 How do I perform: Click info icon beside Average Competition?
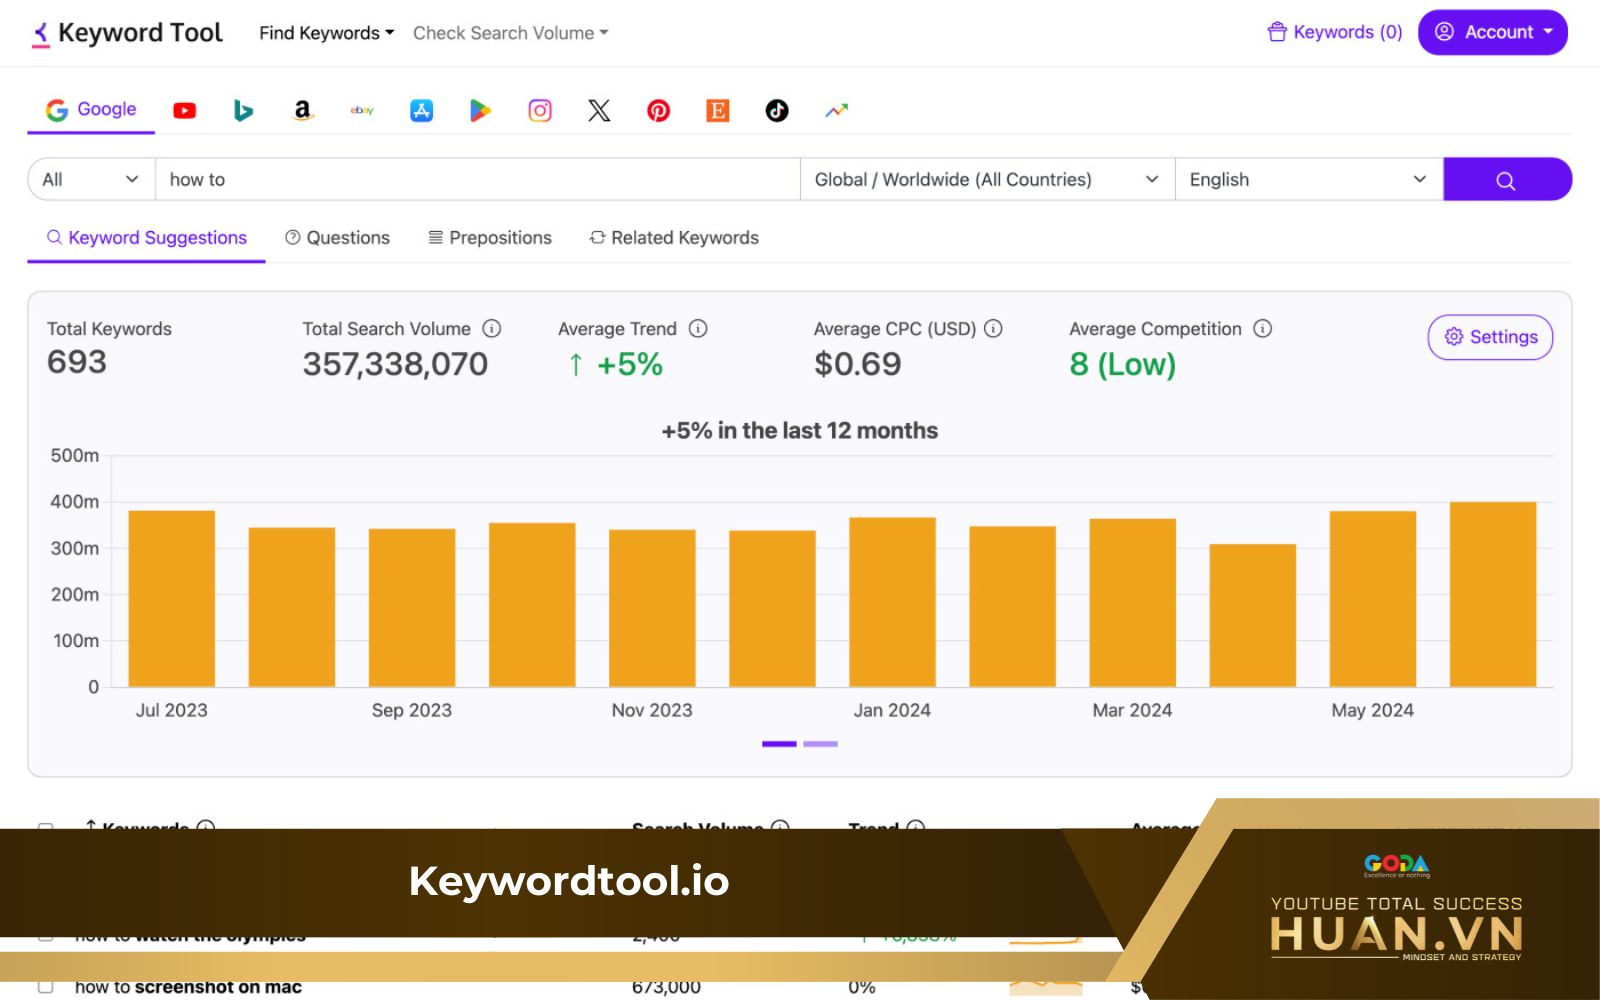pos(1263,328)
